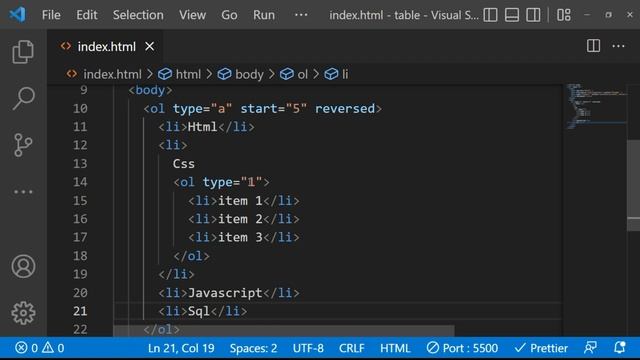The image size is (640, 360).
Task: Click item 3 text on line 17
Action: pos(240,237)
